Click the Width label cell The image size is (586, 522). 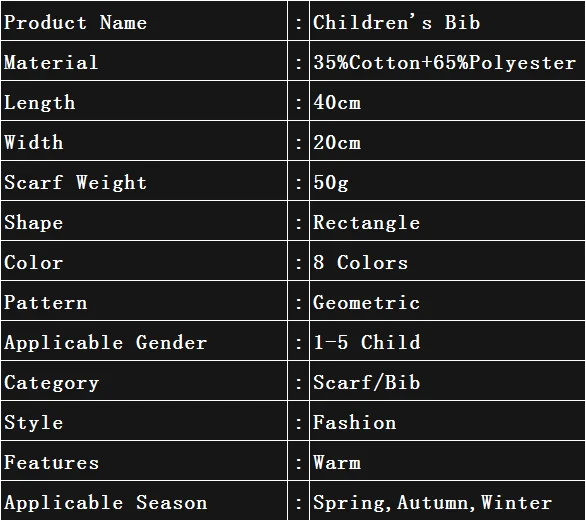click(144, 141)
